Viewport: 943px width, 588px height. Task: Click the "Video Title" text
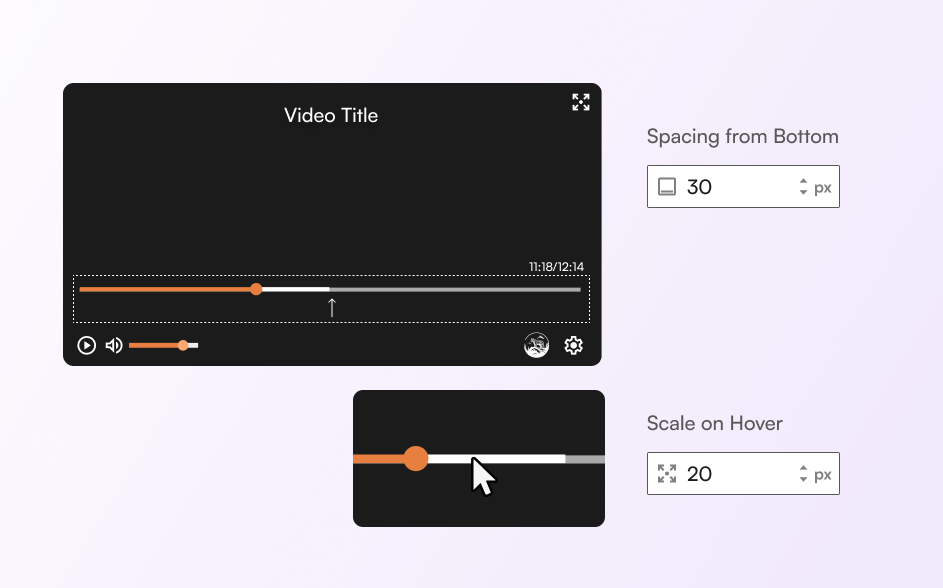(331, 115)
